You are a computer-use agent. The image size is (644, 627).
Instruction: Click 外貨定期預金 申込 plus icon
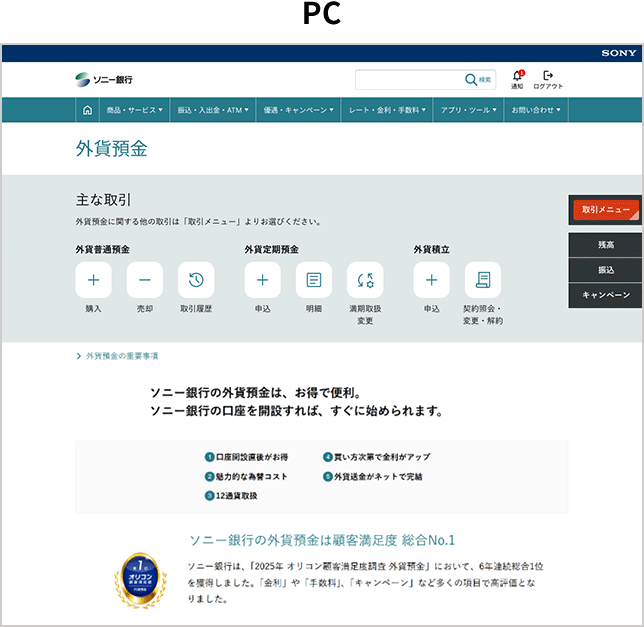pos(262,280)
